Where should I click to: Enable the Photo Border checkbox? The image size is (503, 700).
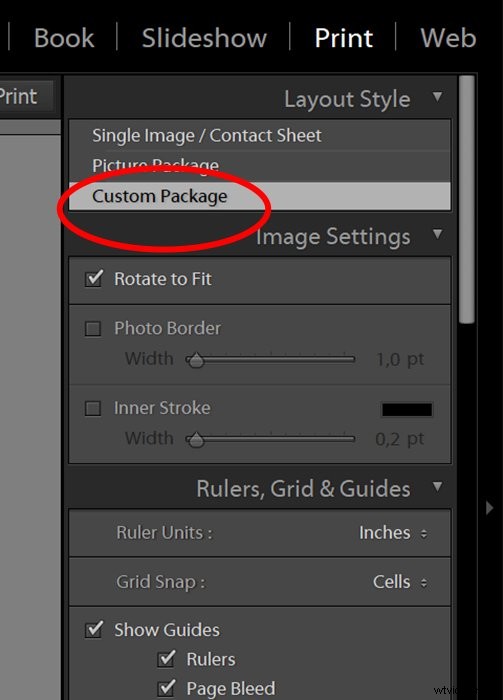tap(93, 329)
